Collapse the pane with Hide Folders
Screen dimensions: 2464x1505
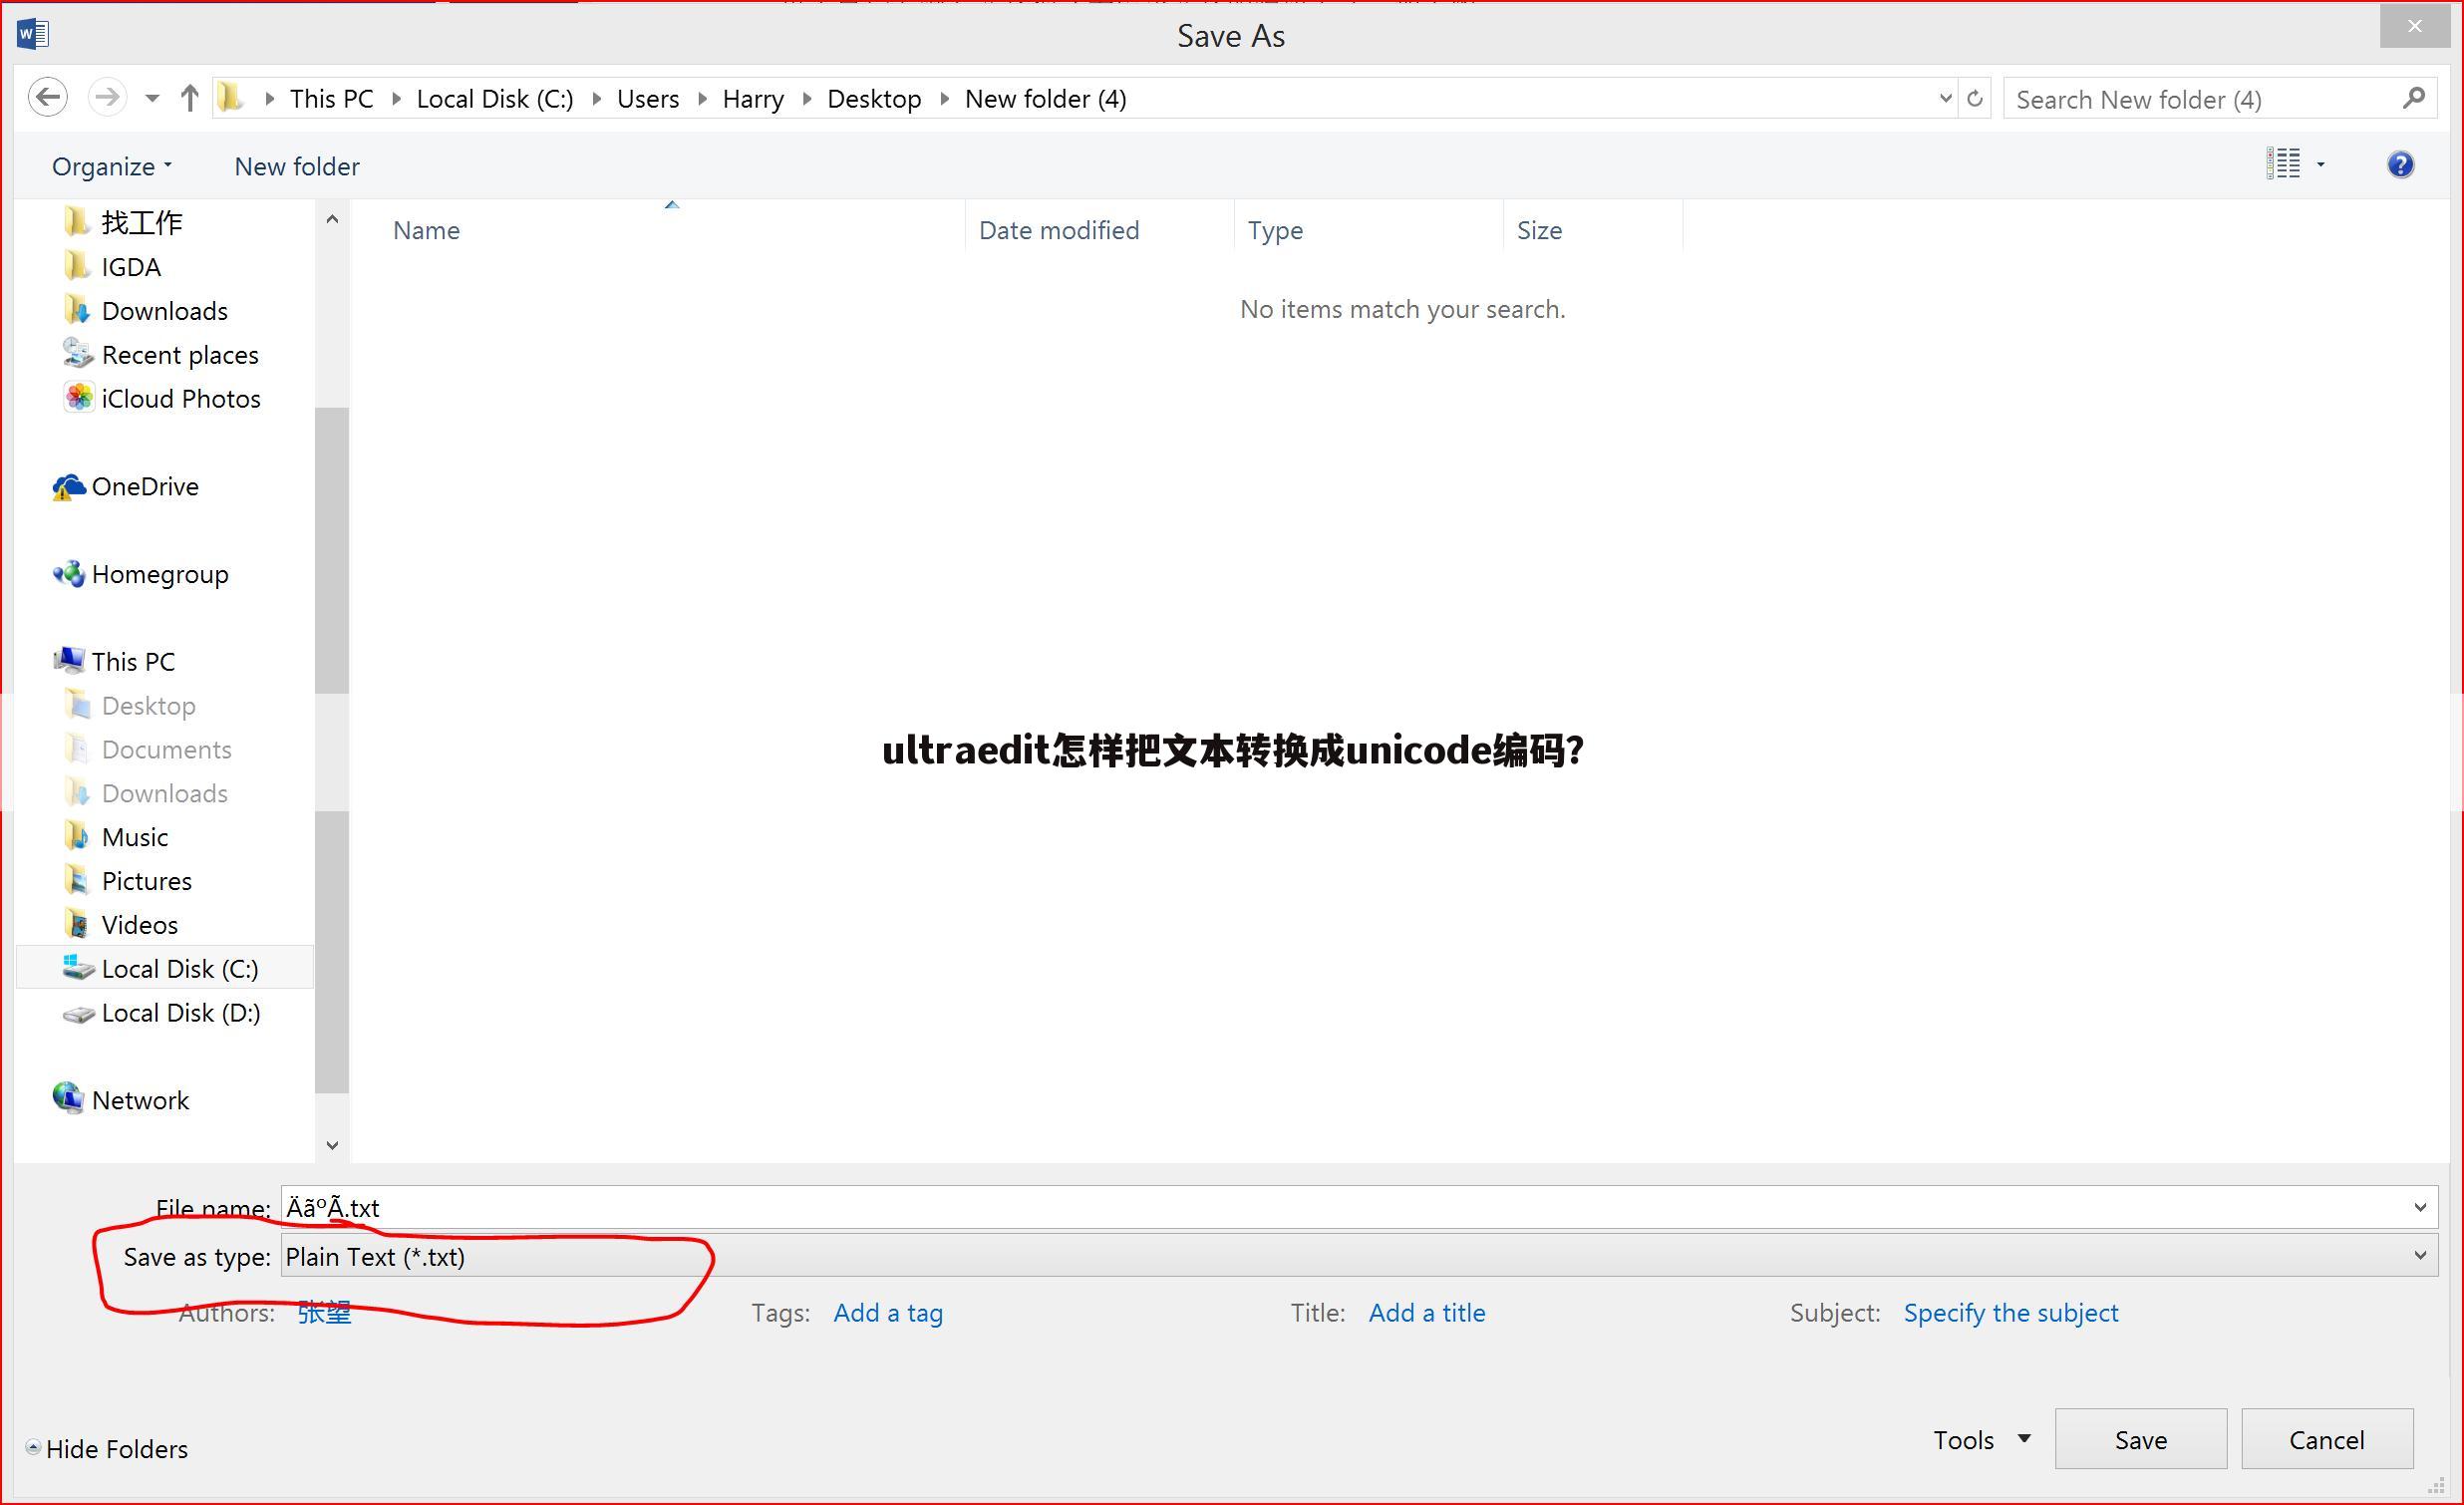(107, 1449)
